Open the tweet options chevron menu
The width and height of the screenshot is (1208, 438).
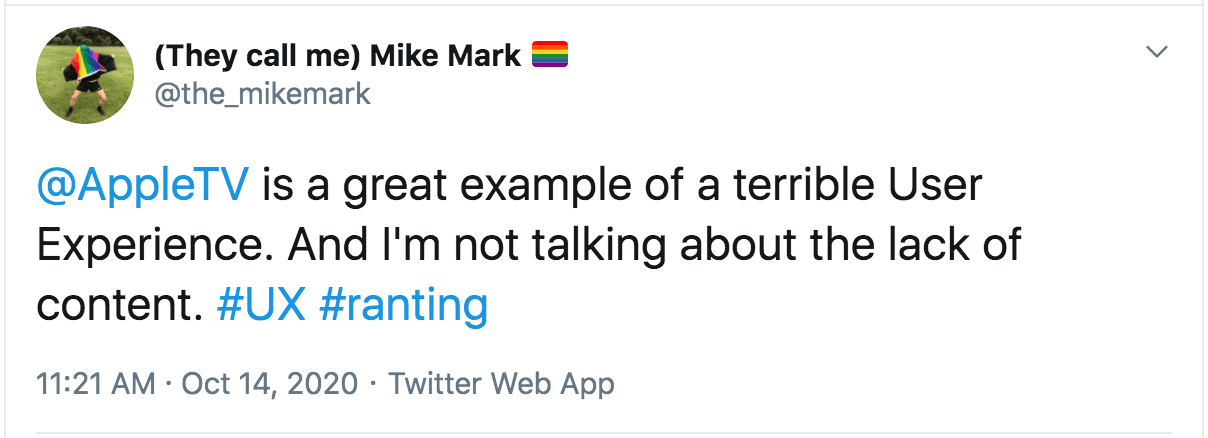click(x=1157, y=52)
